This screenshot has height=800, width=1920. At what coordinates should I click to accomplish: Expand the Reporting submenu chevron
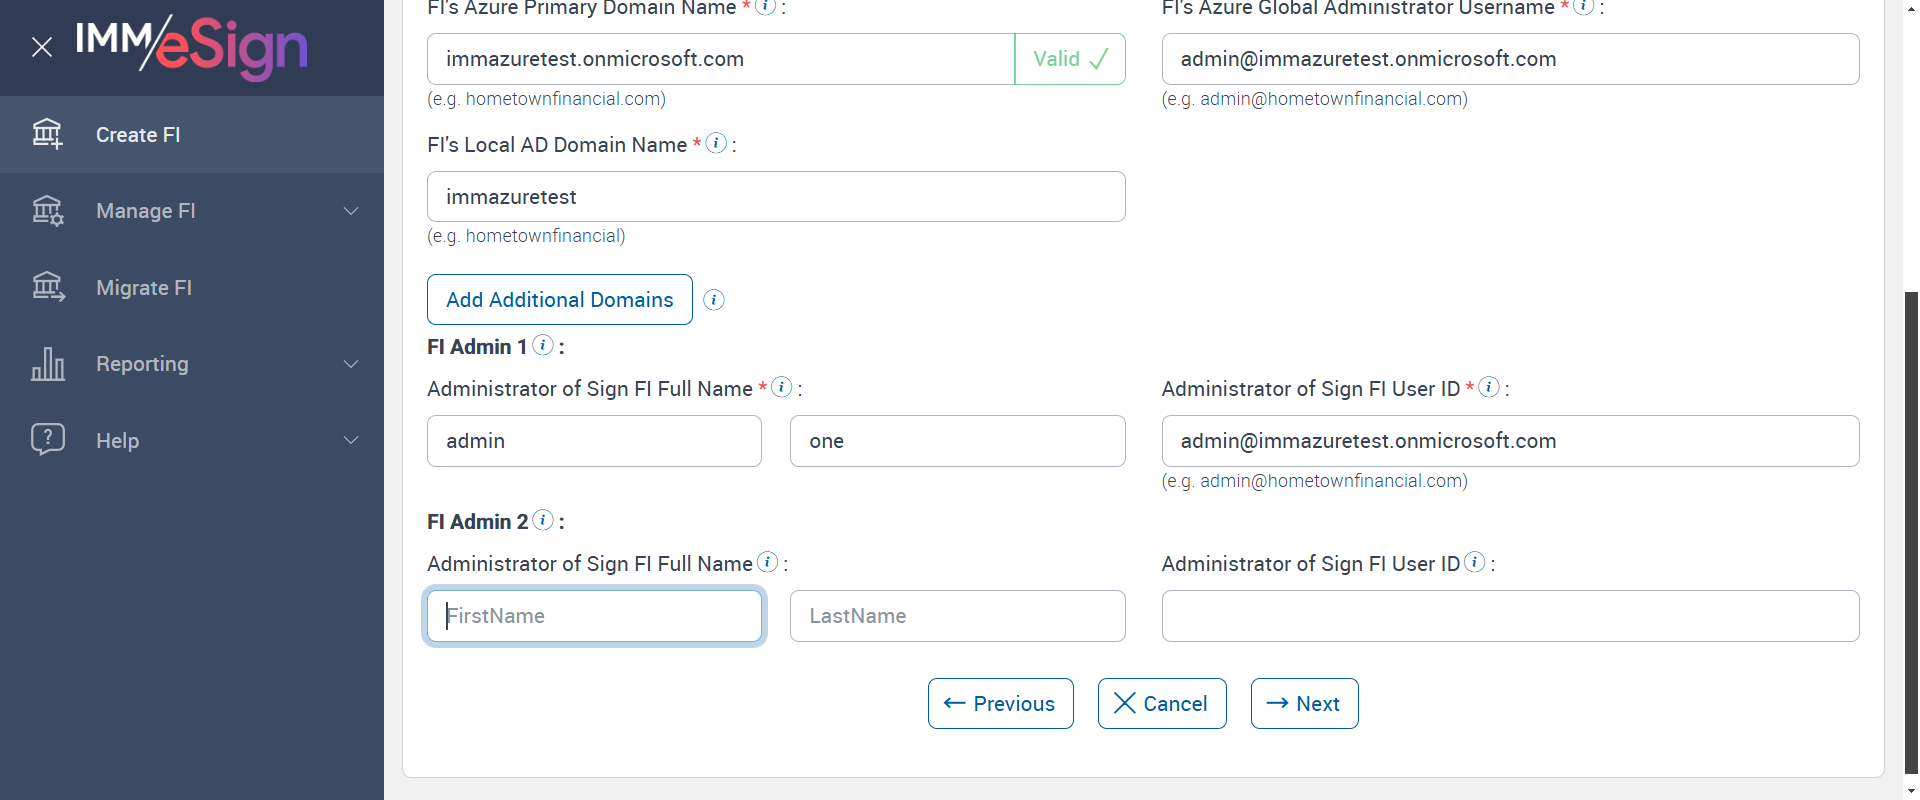pos(351,364)
